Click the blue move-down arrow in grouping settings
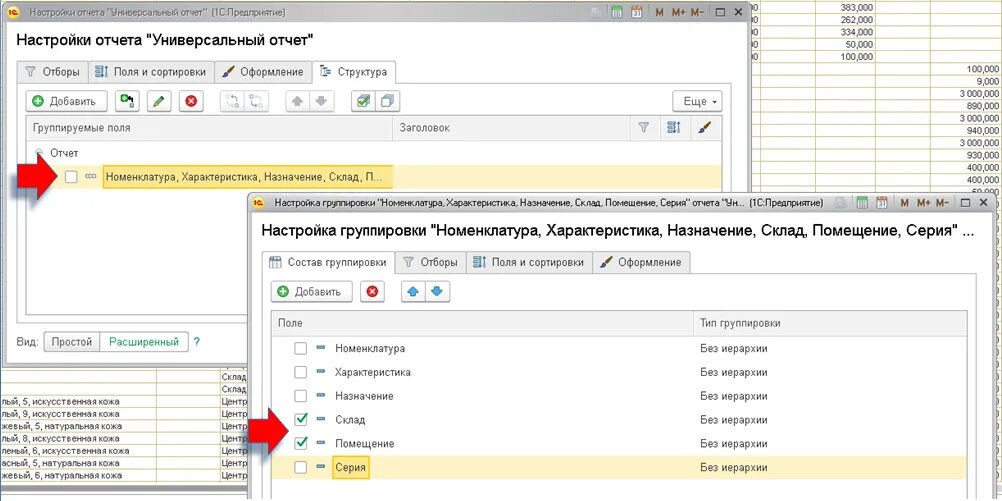1002x501 pixels. click(x=437, y=291)
